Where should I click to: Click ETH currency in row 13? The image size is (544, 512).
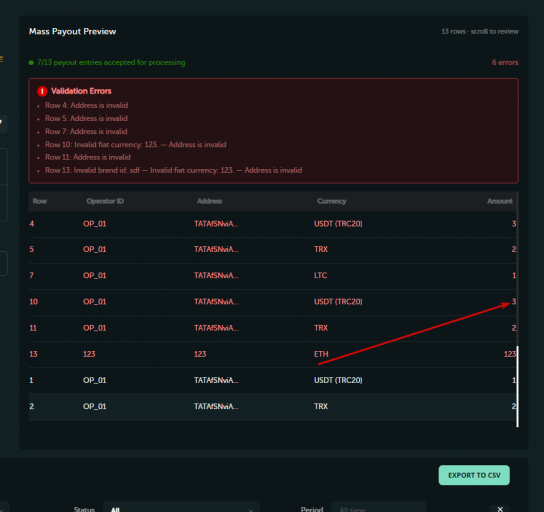[x=321, y=354]
